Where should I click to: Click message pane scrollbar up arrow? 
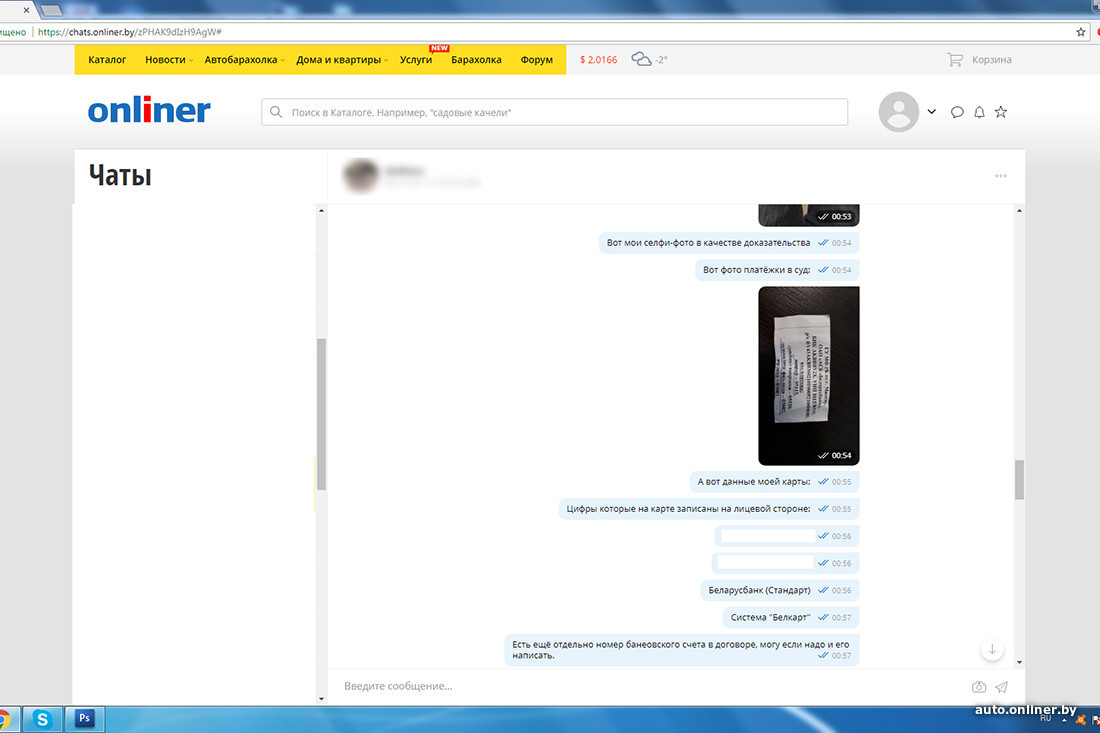1019,210
